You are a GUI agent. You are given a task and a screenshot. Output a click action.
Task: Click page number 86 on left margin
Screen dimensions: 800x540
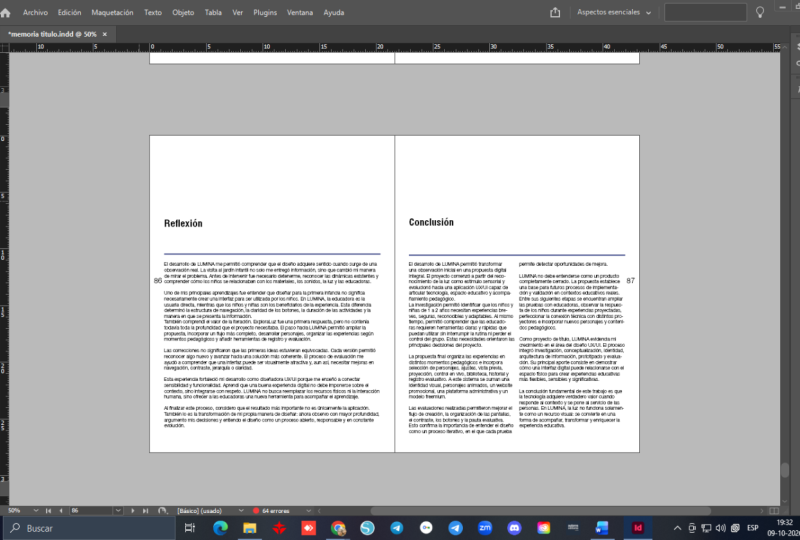tap(158, 280)
